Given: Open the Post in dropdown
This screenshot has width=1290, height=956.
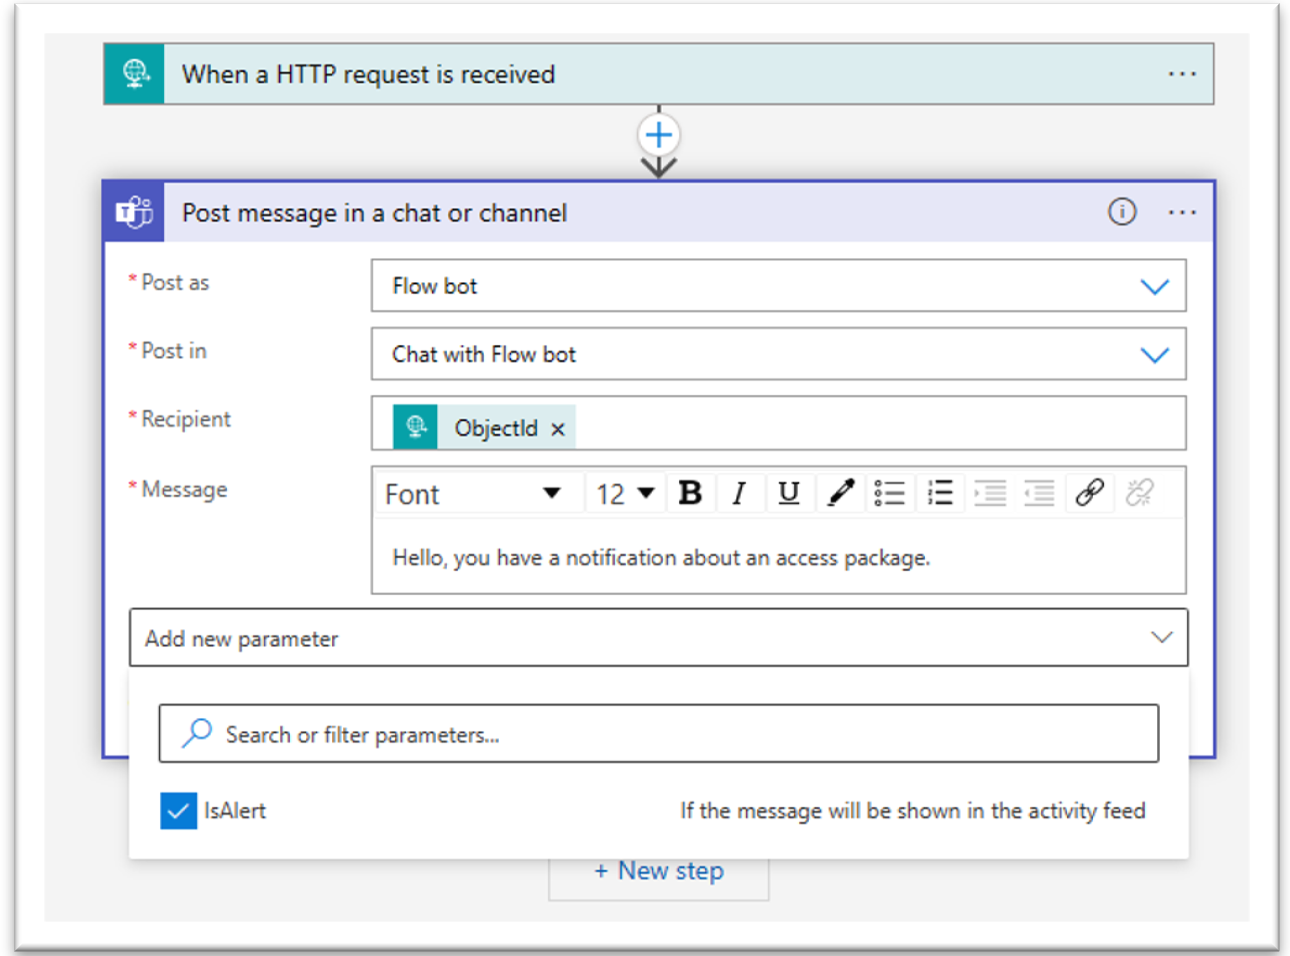Looking at the screenshot, I should pos(1154,355).
